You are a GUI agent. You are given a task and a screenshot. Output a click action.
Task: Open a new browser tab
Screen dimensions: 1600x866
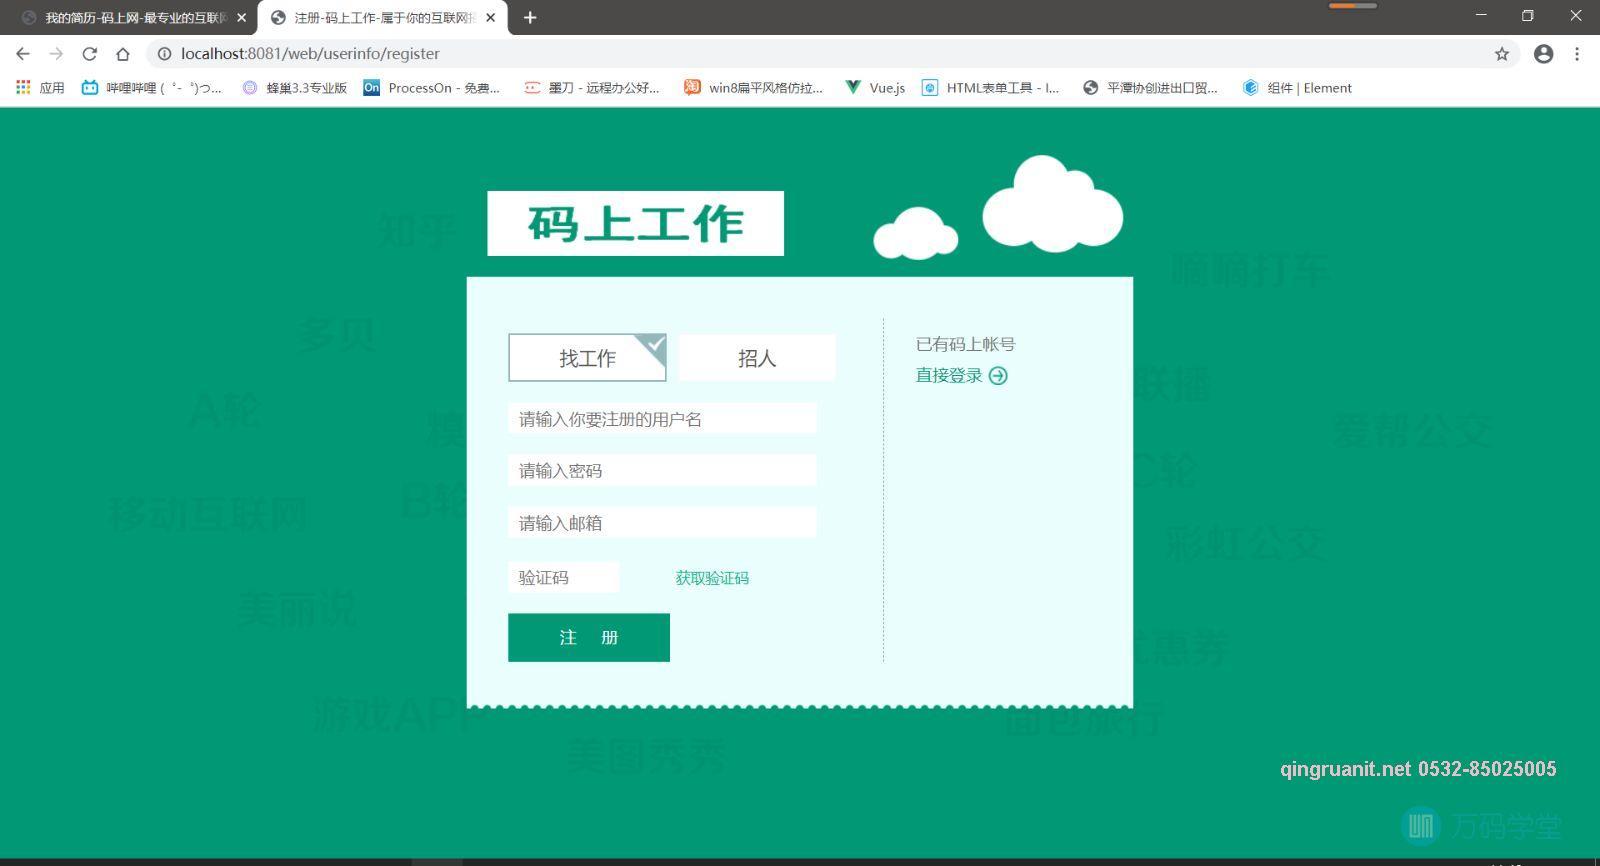pos(530,18)
